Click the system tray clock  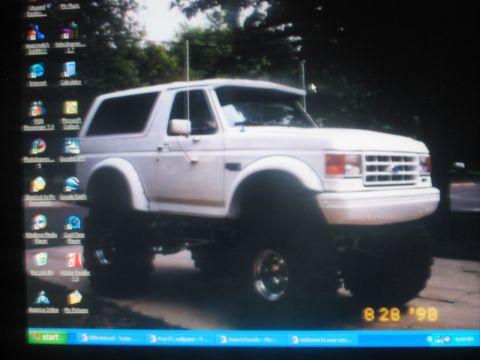coord(464,339)
